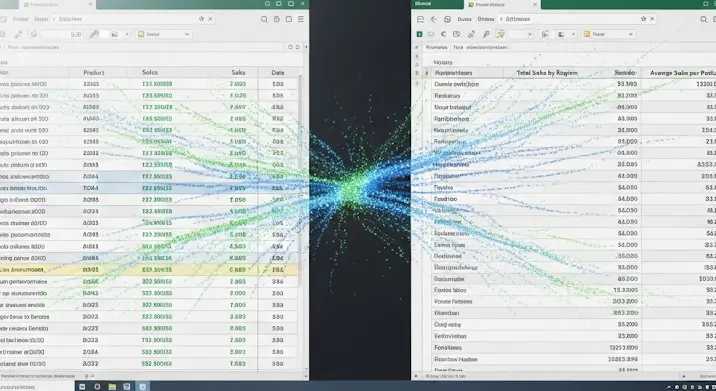Open the yellow-icon dropdown in left window toolbar
716x391 pixels.
(164, 34)
